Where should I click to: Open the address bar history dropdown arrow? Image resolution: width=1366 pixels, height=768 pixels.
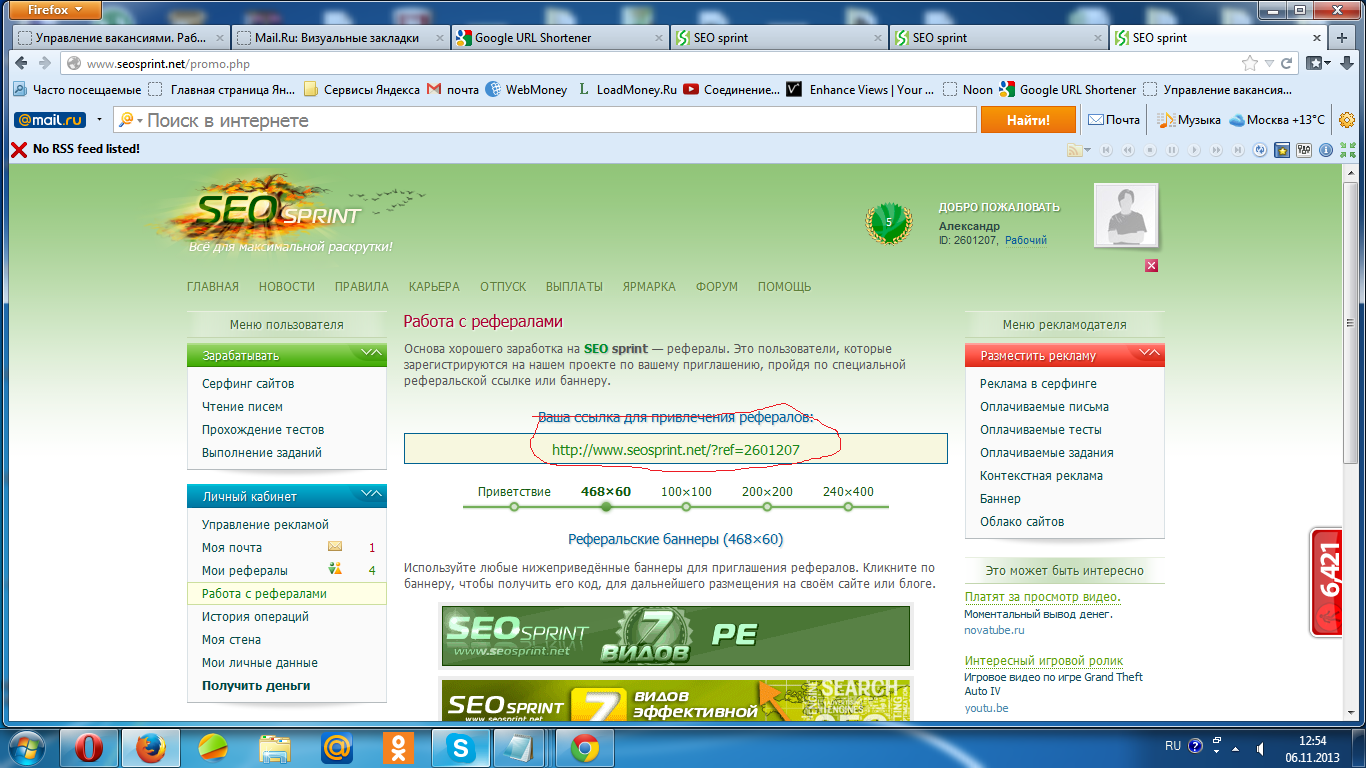(x=1269, y=63)
